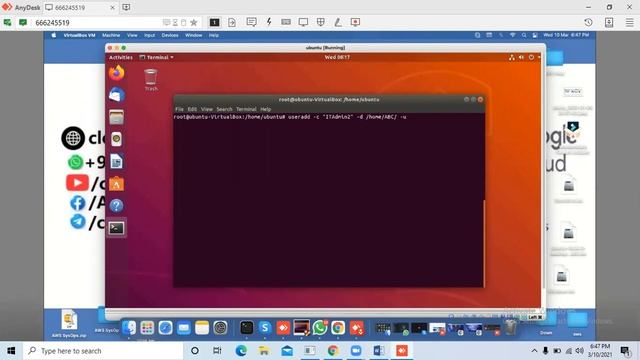Open the Files manager in Ubuntu dock
The height and width of the screenshot is (360, 640).
tap(116, 117)
